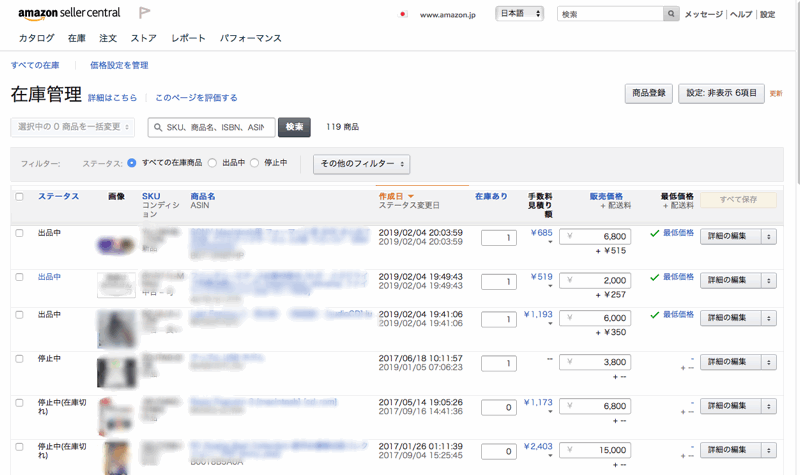The width and height of the screenshot is (800, 475).
Task: Select the 停止中 status radio button
Action: tap(254, 163)
